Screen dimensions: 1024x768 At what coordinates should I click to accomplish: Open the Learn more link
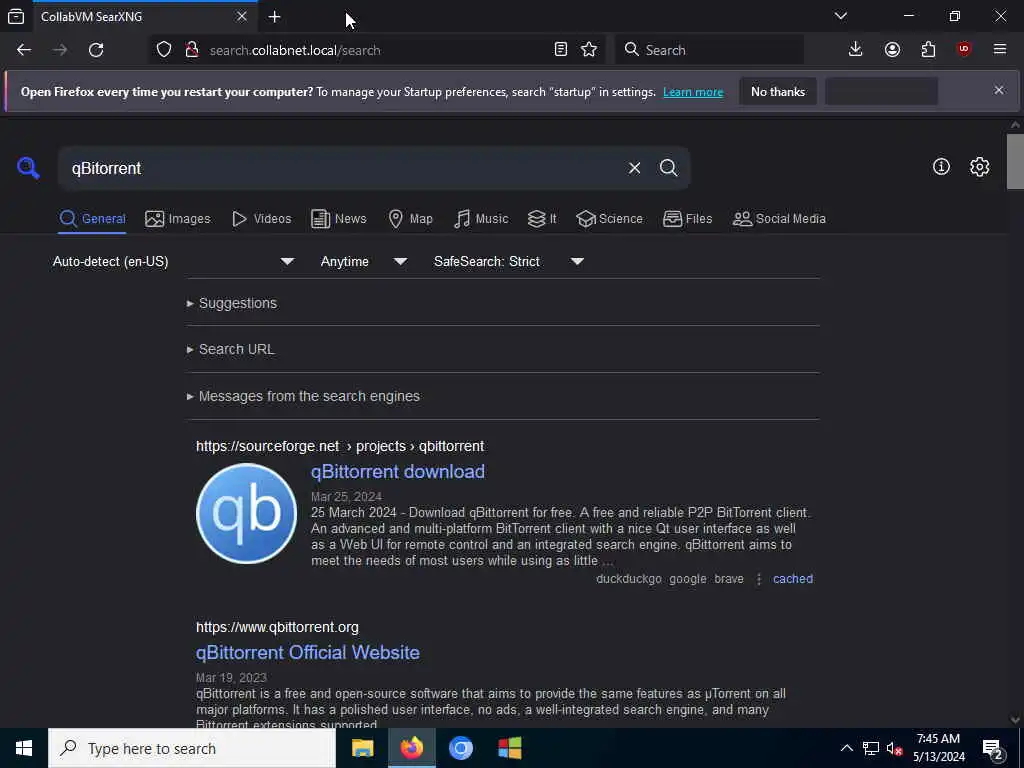693,92
